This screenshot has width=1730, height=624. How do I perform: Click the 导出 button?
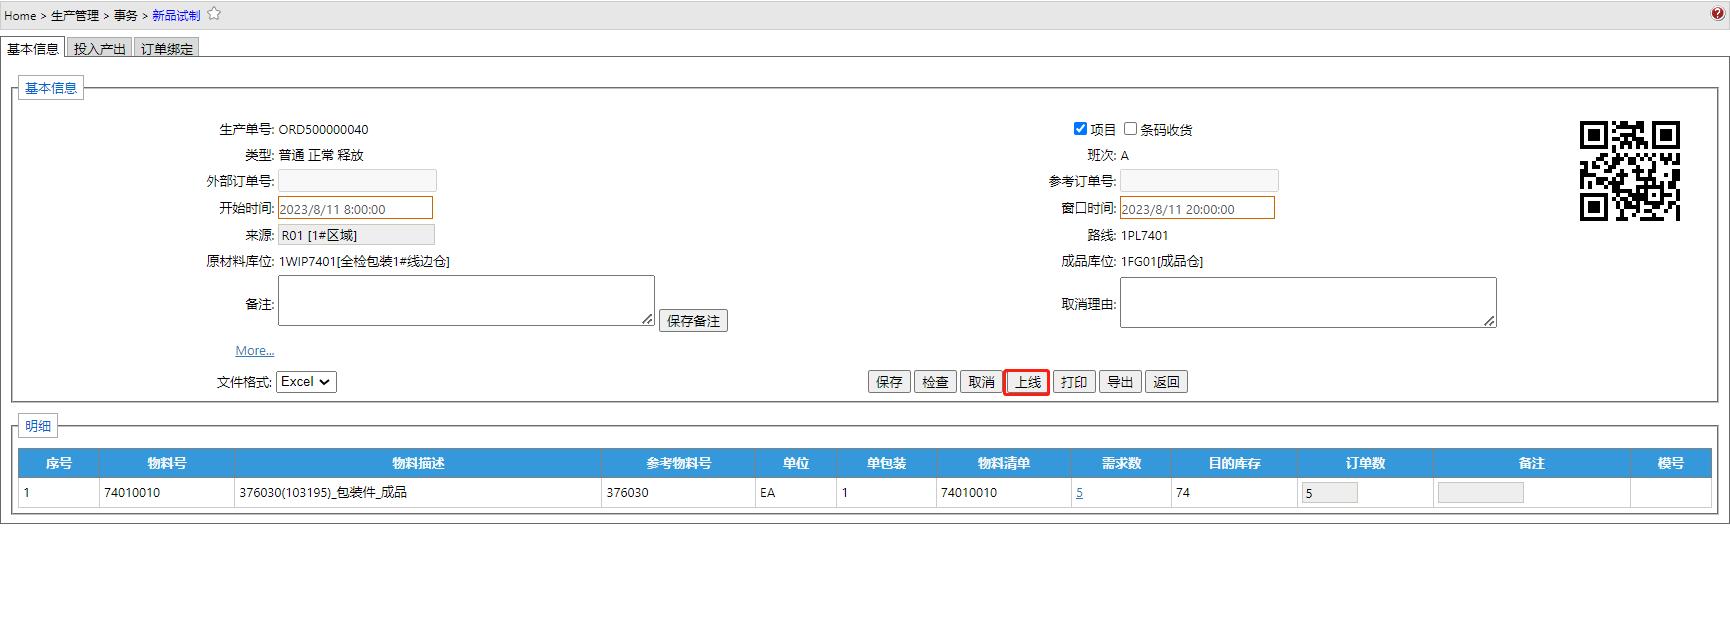click(x=1120, y=382)
